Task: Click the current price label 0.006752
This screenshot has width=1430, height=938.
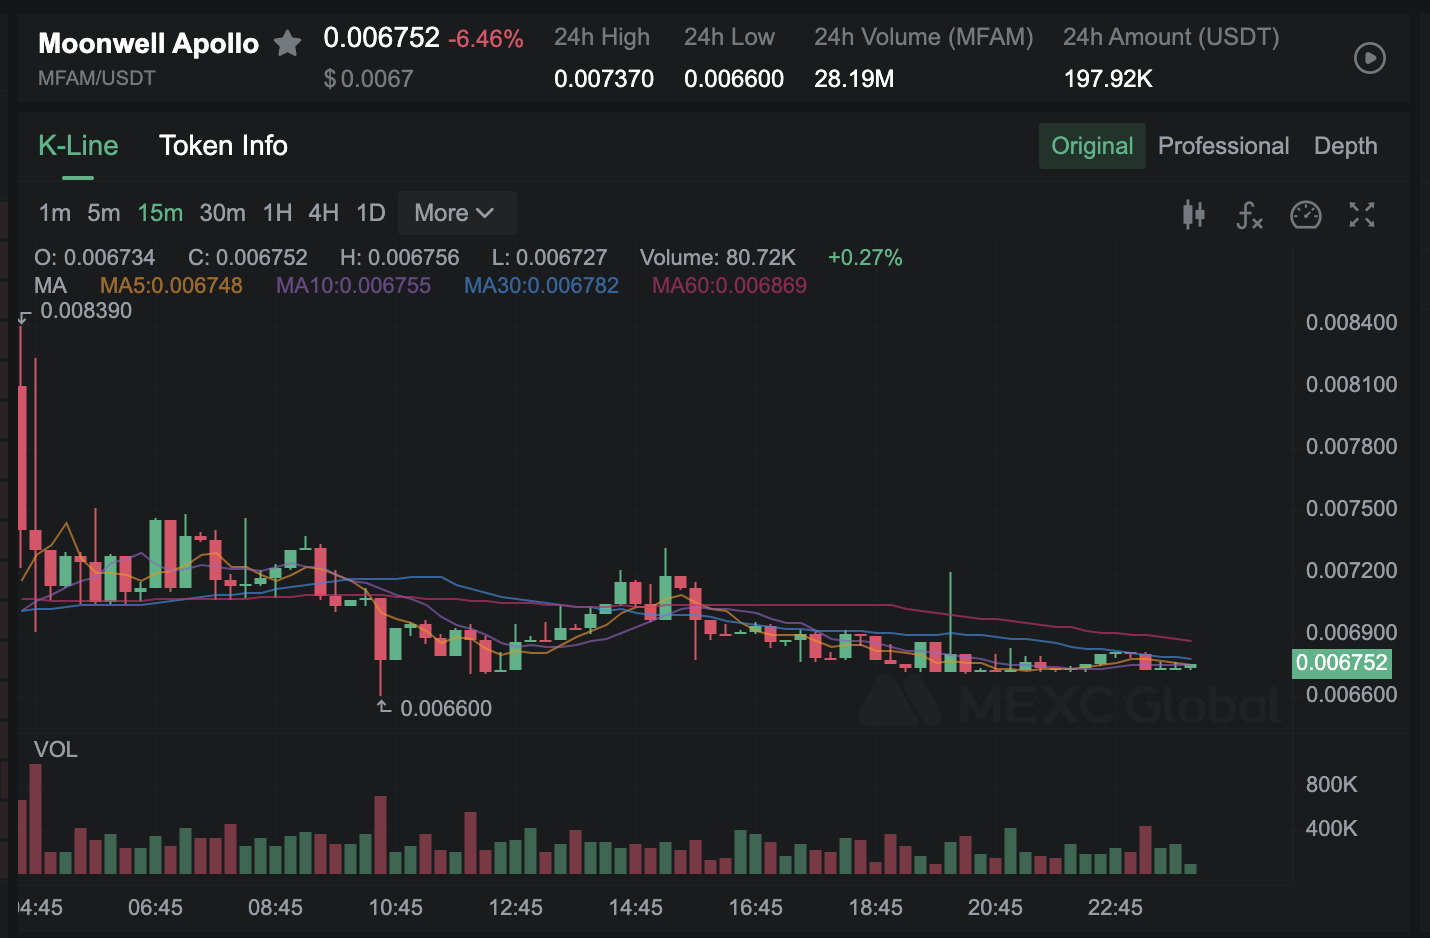Action: pos(1341,663)
